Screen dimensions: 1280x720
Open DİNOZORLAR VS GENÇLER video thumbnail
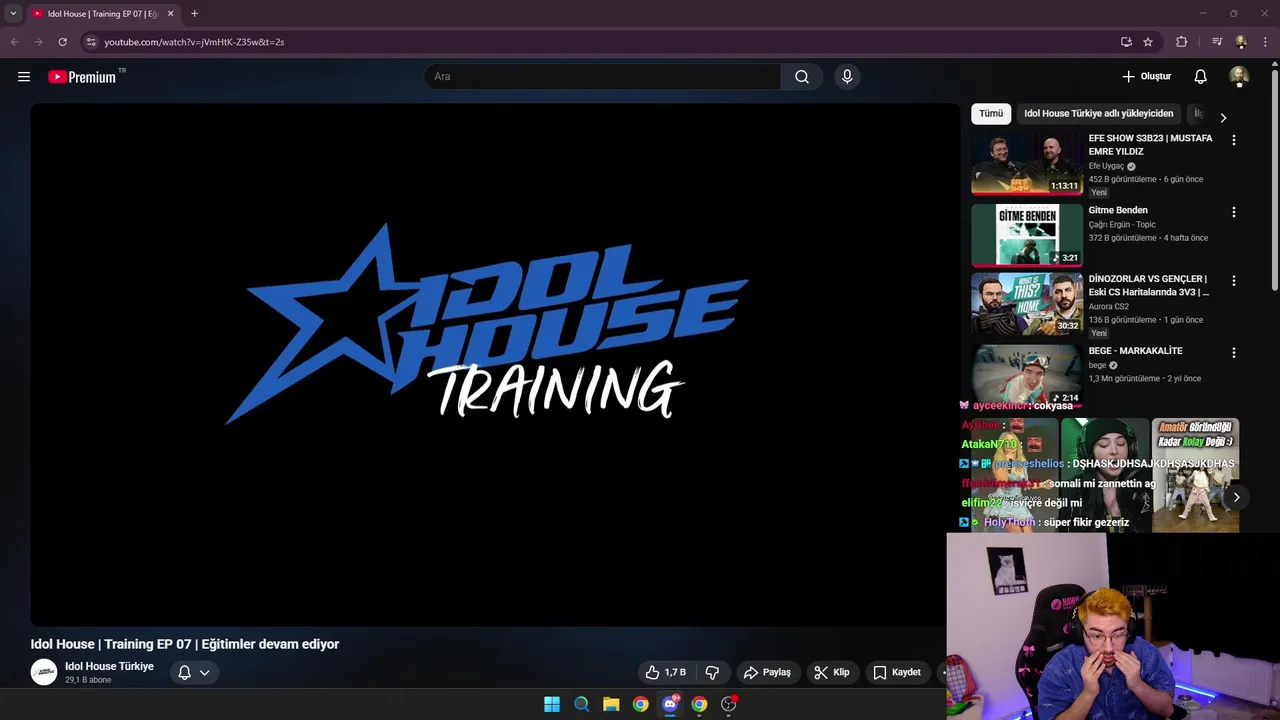click(1027, 305)
